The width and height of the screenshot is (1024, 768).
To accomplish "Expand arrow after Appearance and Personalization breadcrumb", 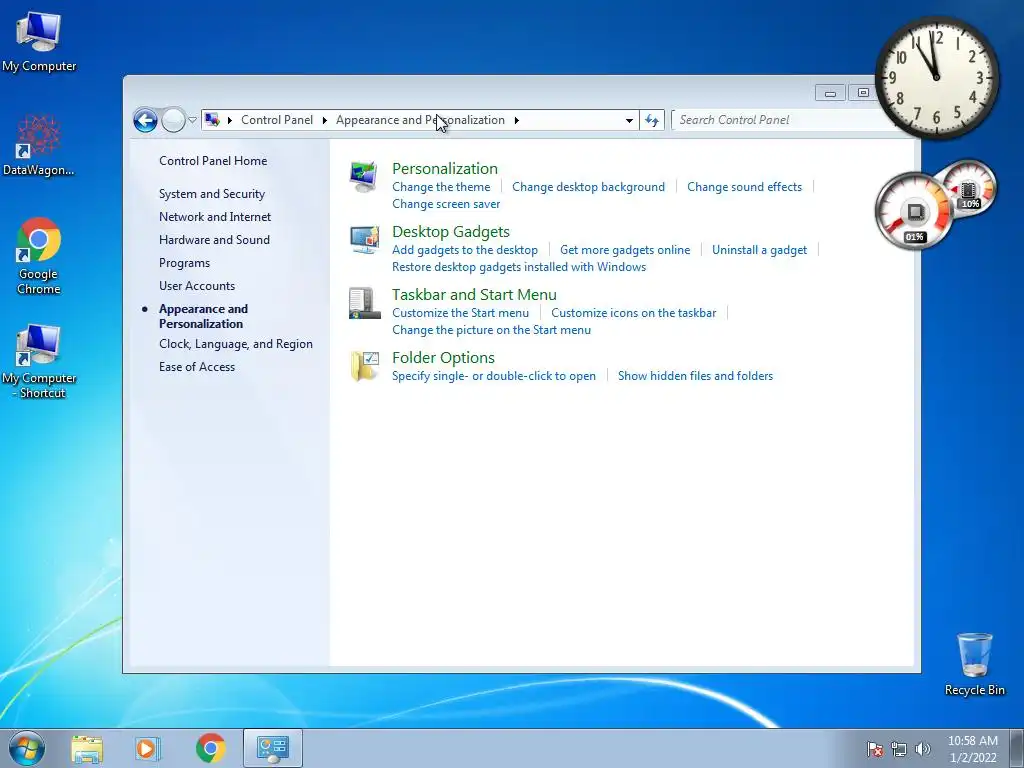I will click(517, 120).
